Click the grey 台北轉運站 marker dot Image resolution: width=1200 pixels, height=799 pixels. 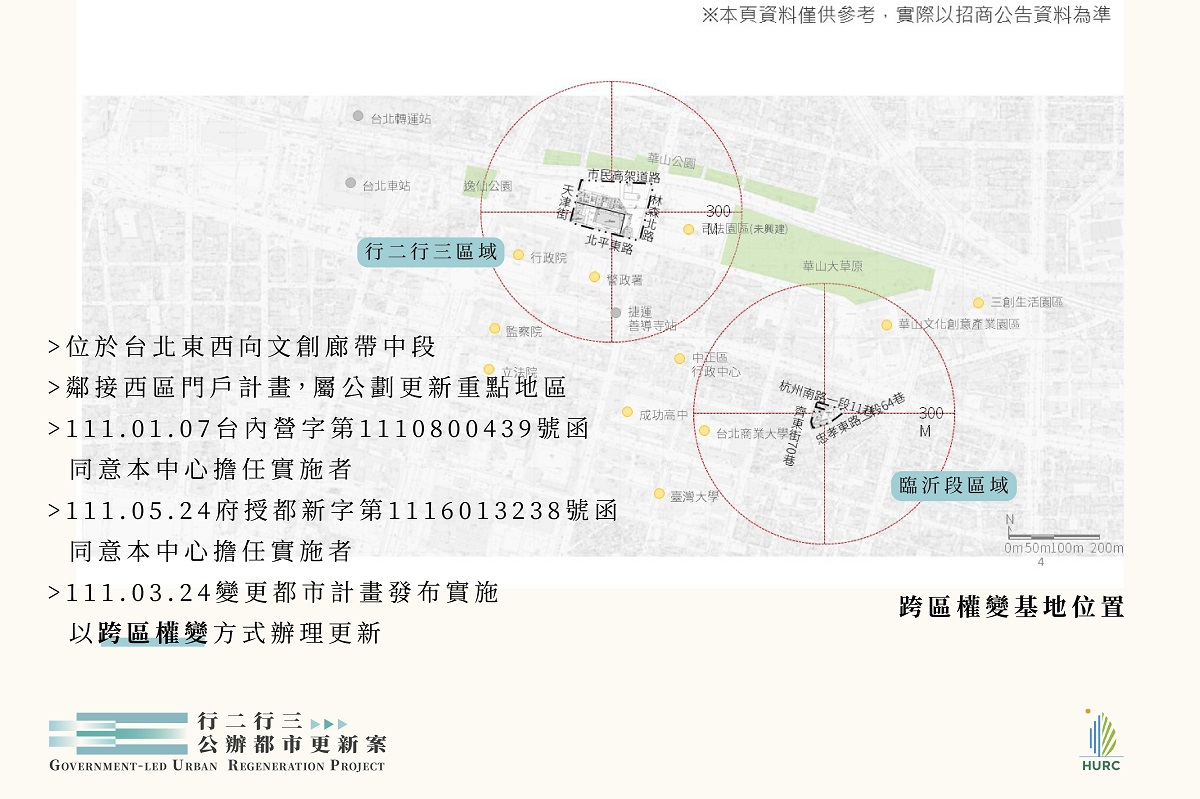[x=358, y=116]
